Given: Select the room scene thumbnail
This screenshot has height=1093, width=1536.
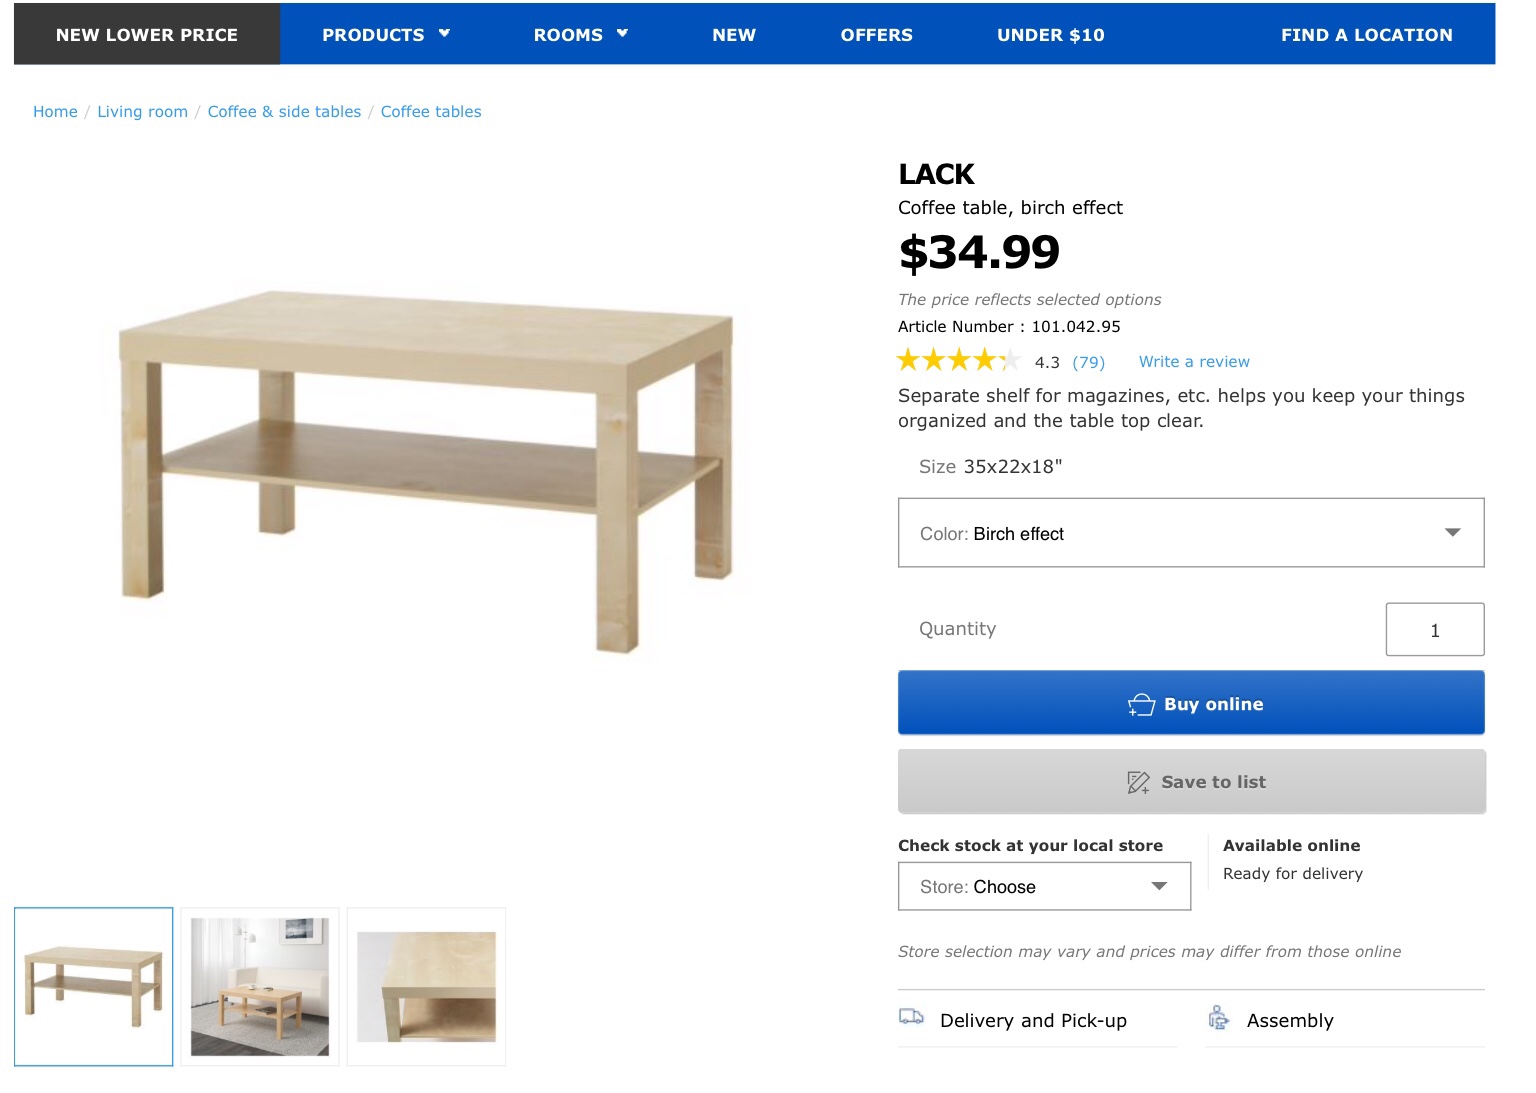Looking at the screenshot, I should [260, 987].
